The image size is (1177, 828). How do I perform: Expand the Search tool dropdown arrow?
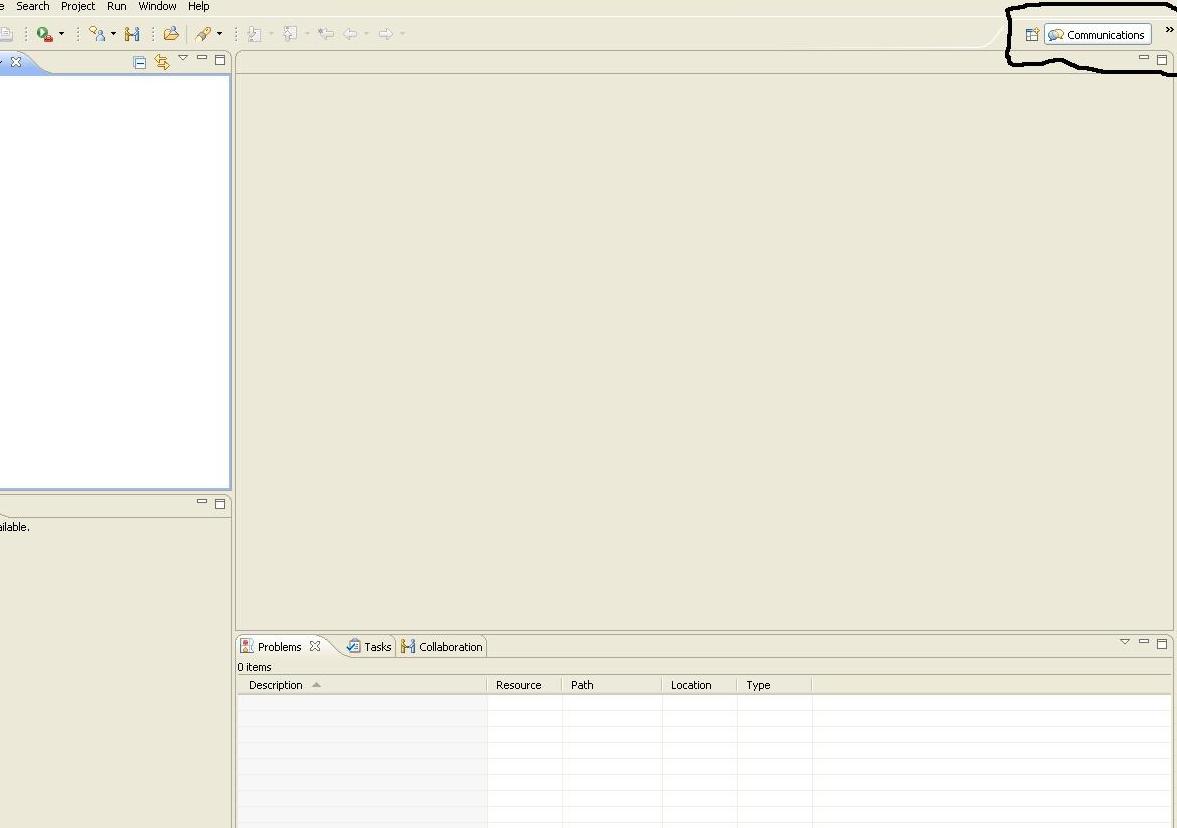coord(219,34)
